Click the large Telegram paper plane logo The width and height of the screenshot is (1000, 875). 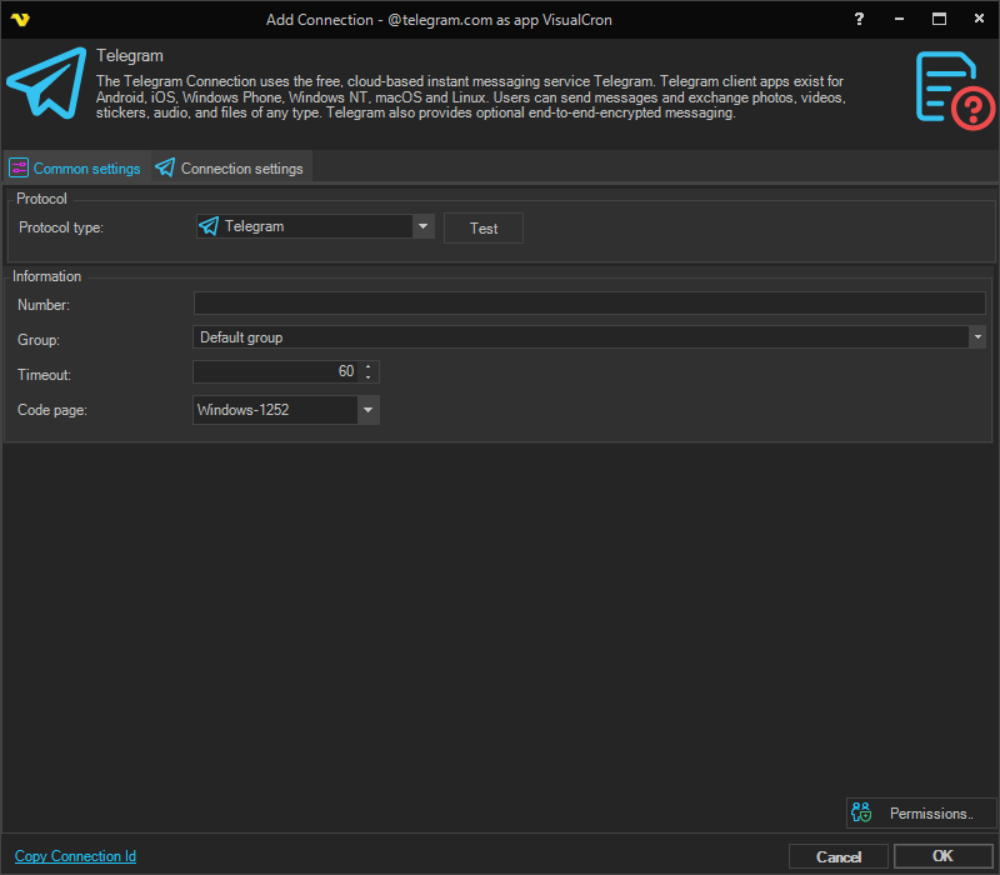[x=46, y=88]
